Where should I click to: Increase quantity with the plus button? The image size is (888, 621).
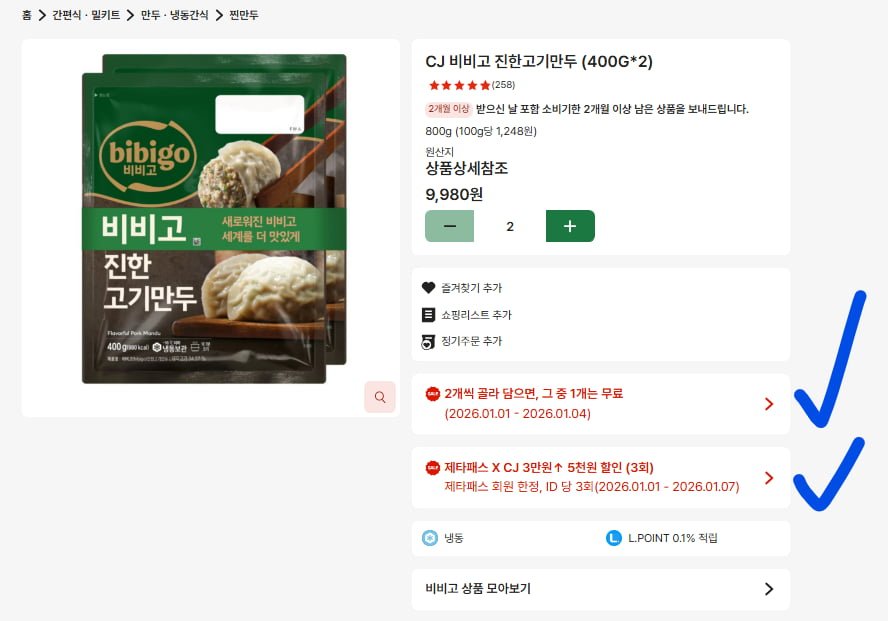(x=570, y=226)
